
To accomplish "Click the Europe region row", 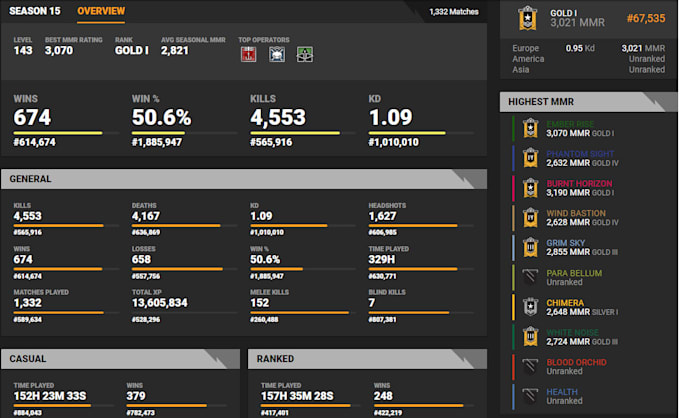I will click(x=588, y=48).
